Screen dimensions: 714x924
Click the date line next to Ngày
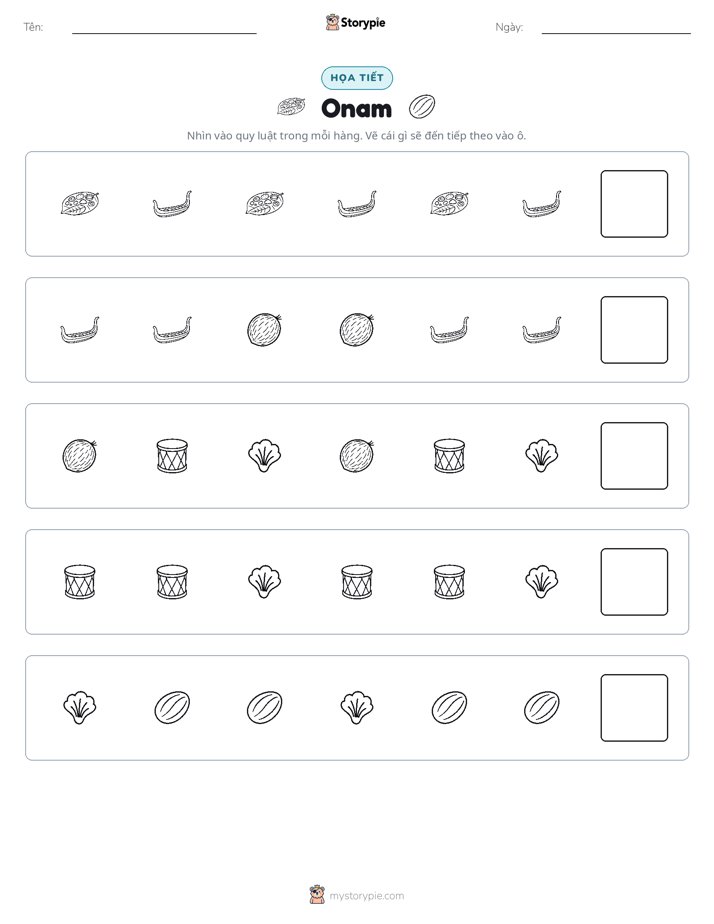point(616,32)
